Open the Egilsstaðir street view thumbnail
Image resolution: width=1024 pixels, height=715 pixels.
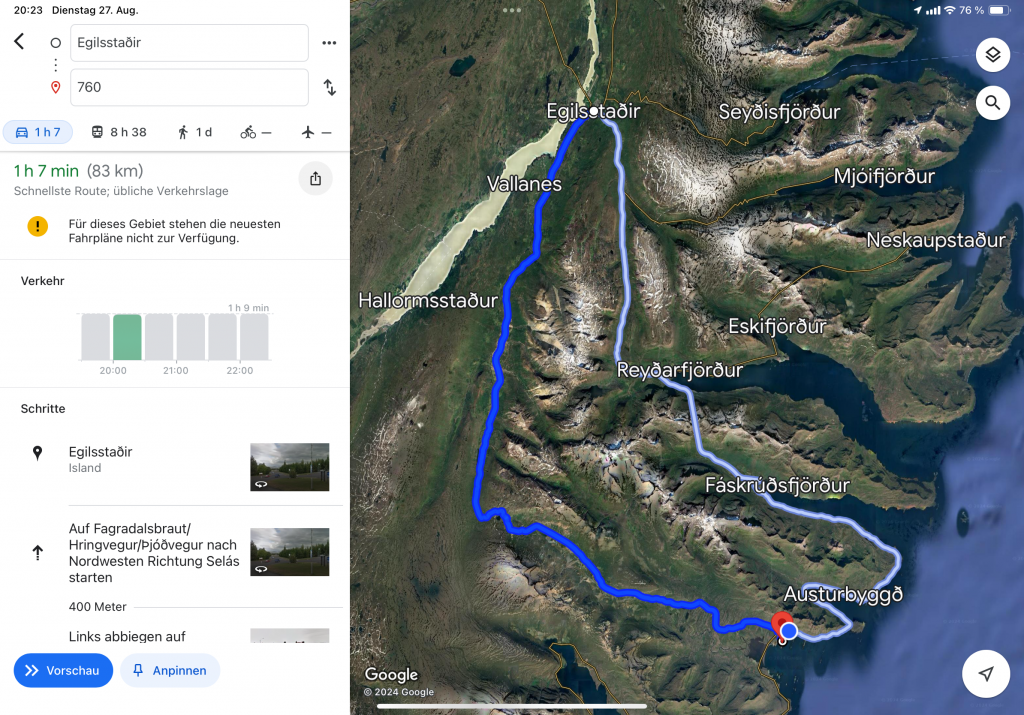tap(290, 468)
